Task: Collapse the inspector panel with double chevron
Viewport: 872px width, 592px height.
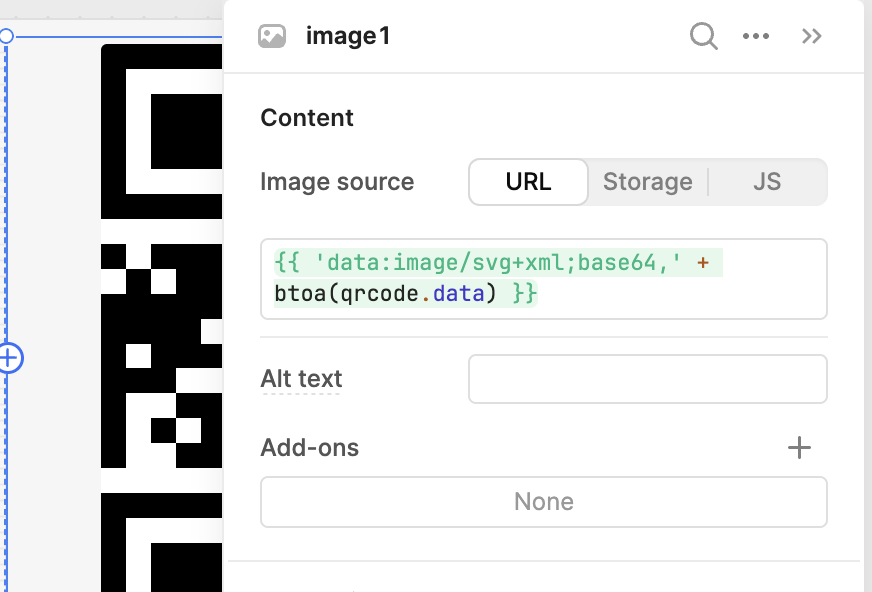Action: pyautogui.click(x=812, y=37)
